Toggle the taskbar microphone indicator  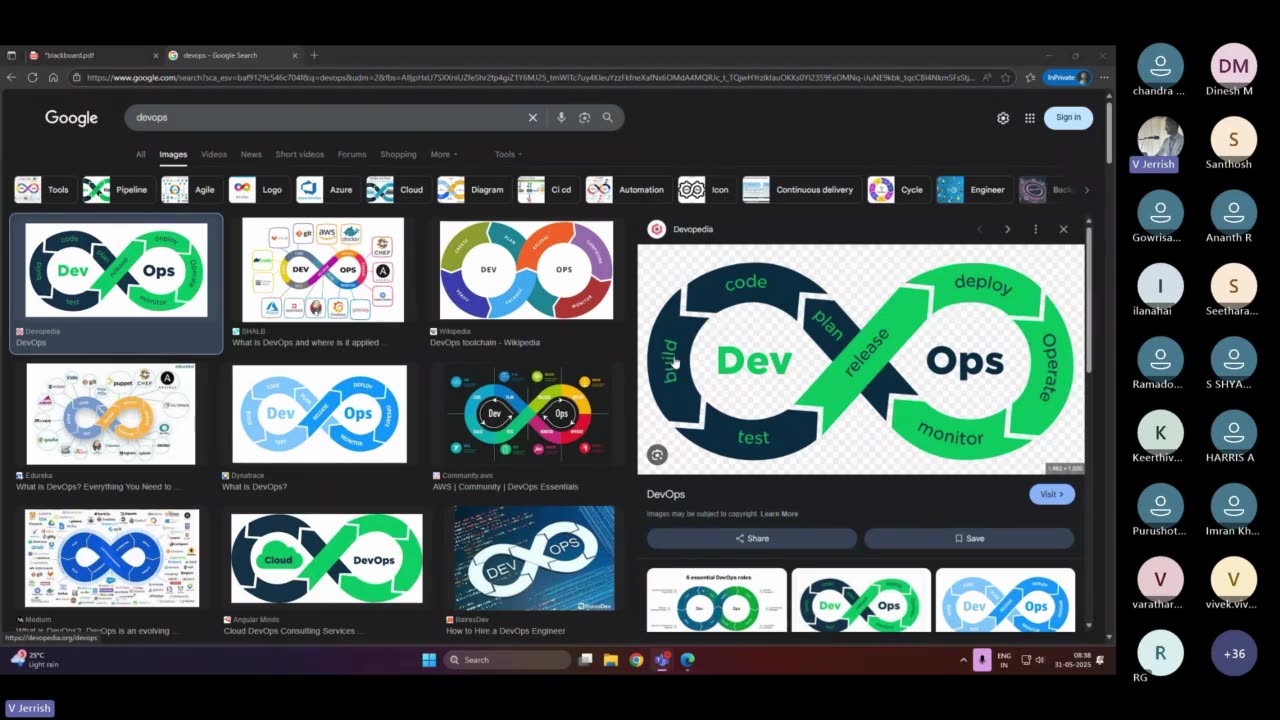982,660
